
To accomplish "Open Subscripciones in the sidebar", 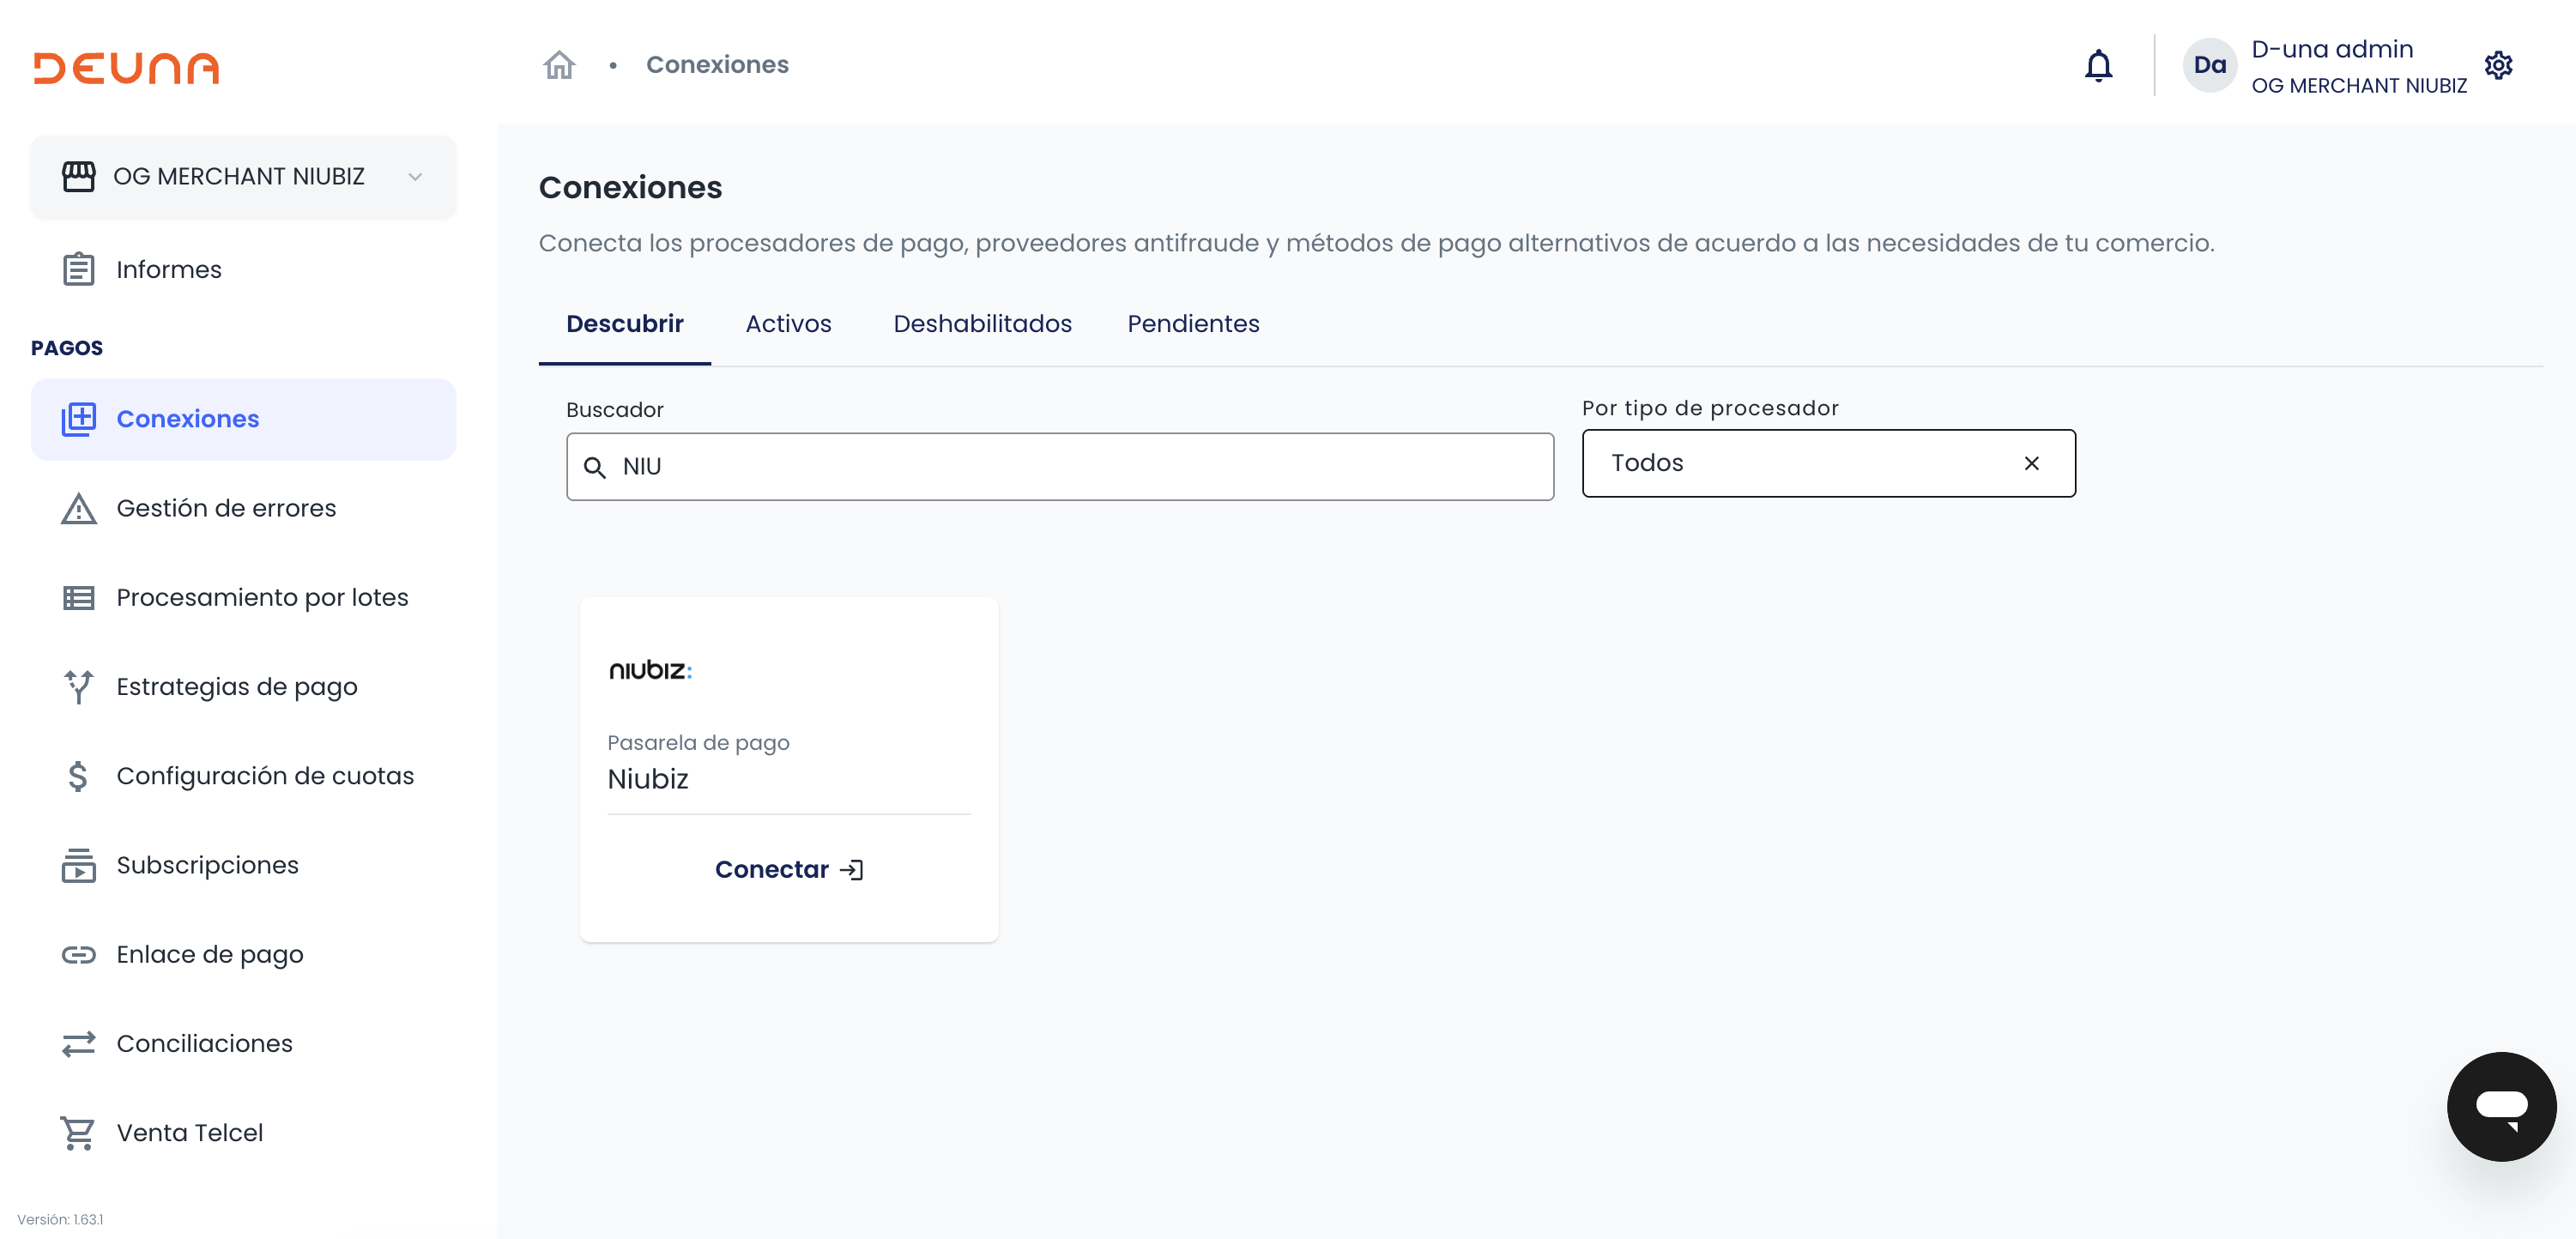I will tap(207, 865).
